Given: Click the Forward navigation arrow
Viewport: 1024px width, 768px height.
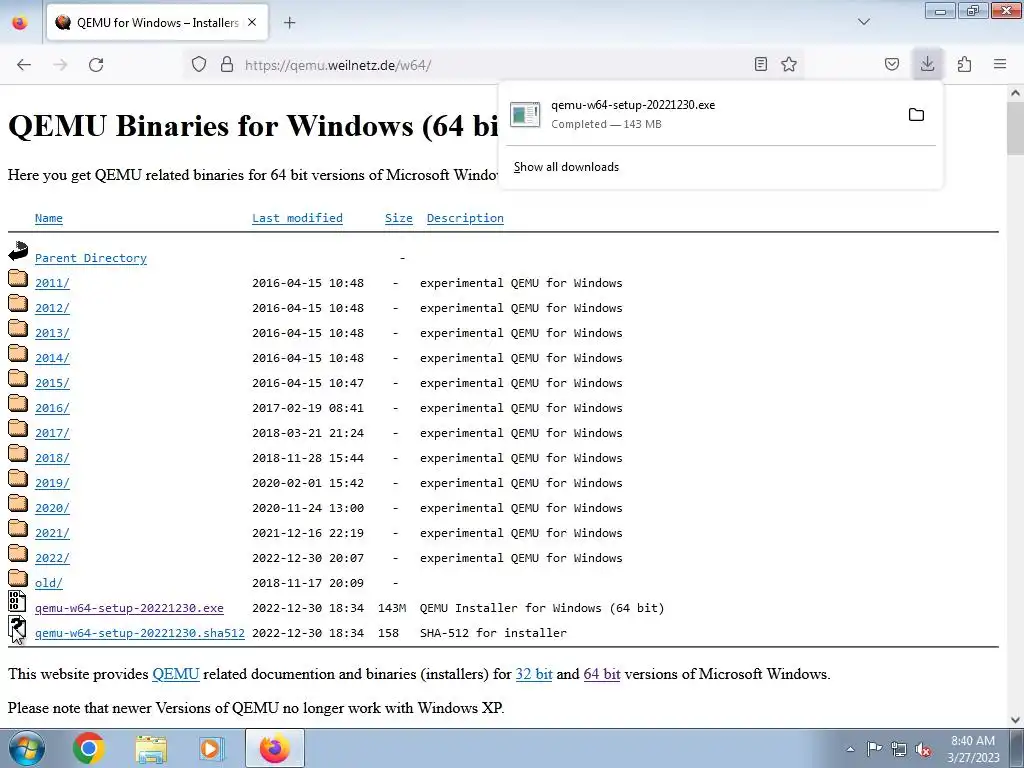Looking at the screenshot, I should tap(60, 65).
